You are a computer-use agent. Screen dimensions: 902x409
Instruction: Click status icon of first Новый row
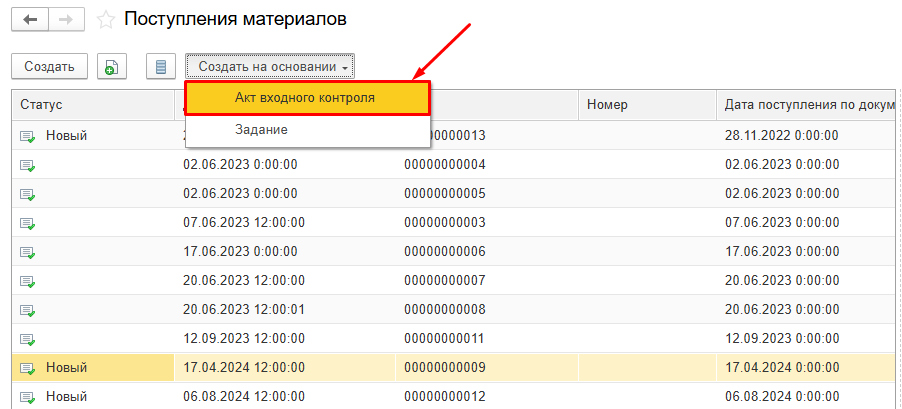[x=27, y=136]
